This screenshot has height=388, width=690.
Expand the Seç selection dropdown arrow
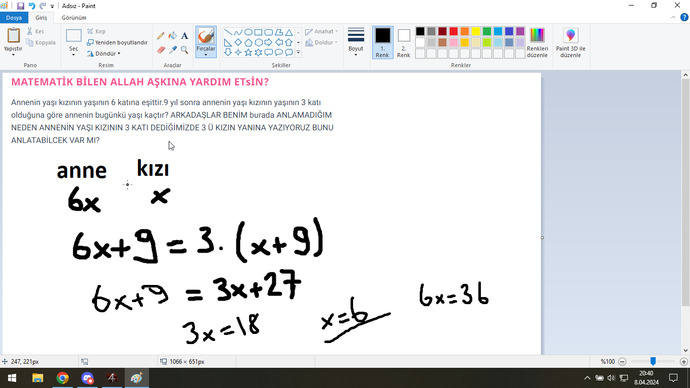click(x=73, y=55)
